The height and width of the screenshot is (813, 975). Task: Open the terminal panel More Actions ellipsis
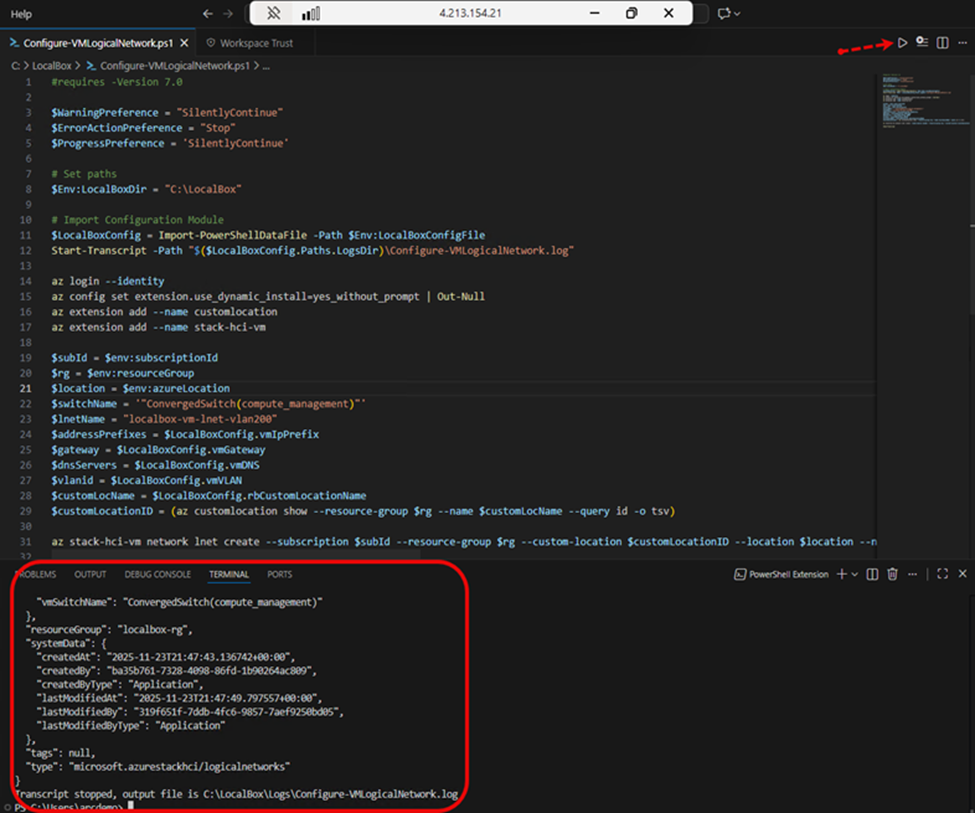coord(912,574)
